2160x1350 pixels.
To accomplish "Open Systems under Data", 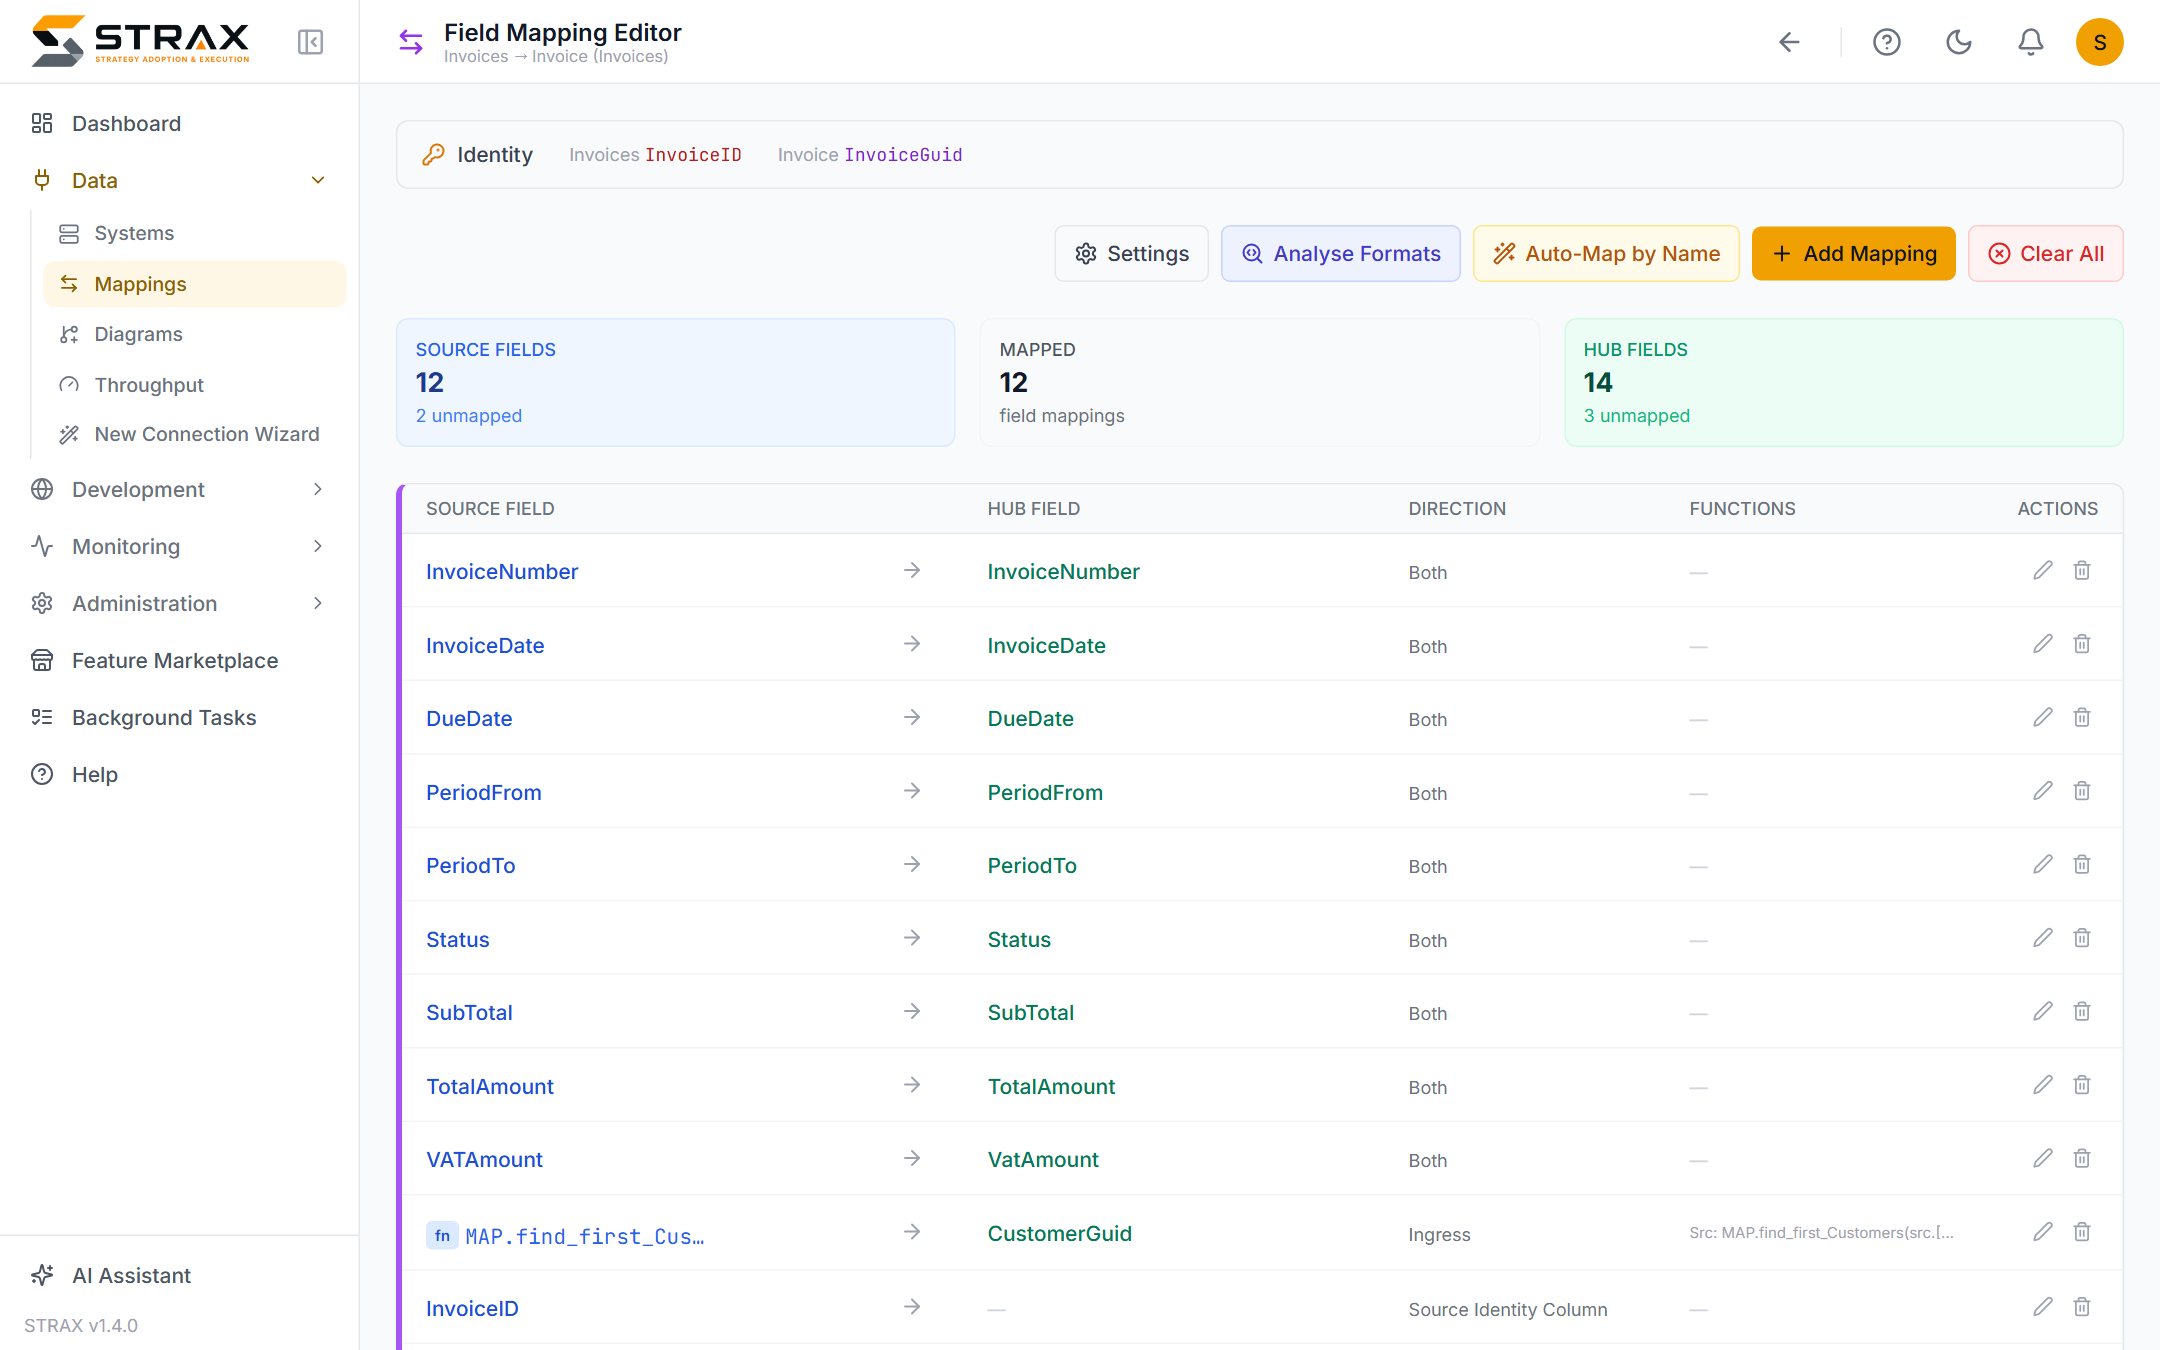I will click(195, 233).
